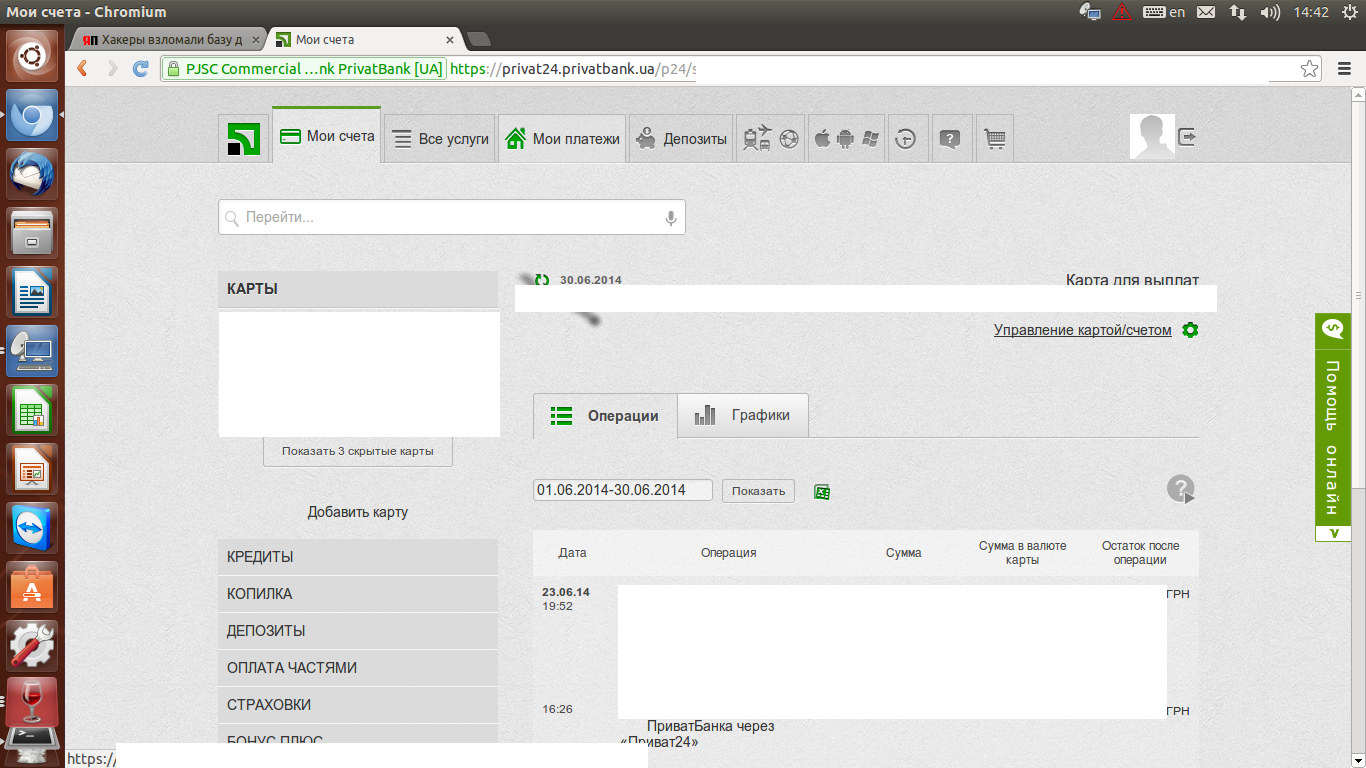Click the round gray help play icon
1366x768 pixels.
[x=1181, y=489]
